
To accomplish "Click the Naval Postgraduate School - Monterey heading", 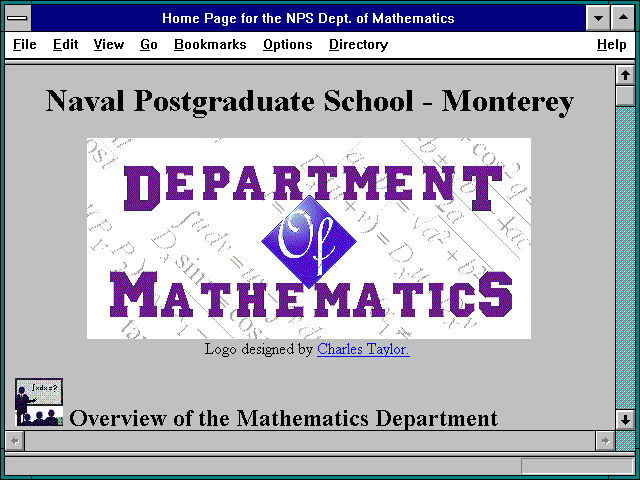I will tap(310, 101).
